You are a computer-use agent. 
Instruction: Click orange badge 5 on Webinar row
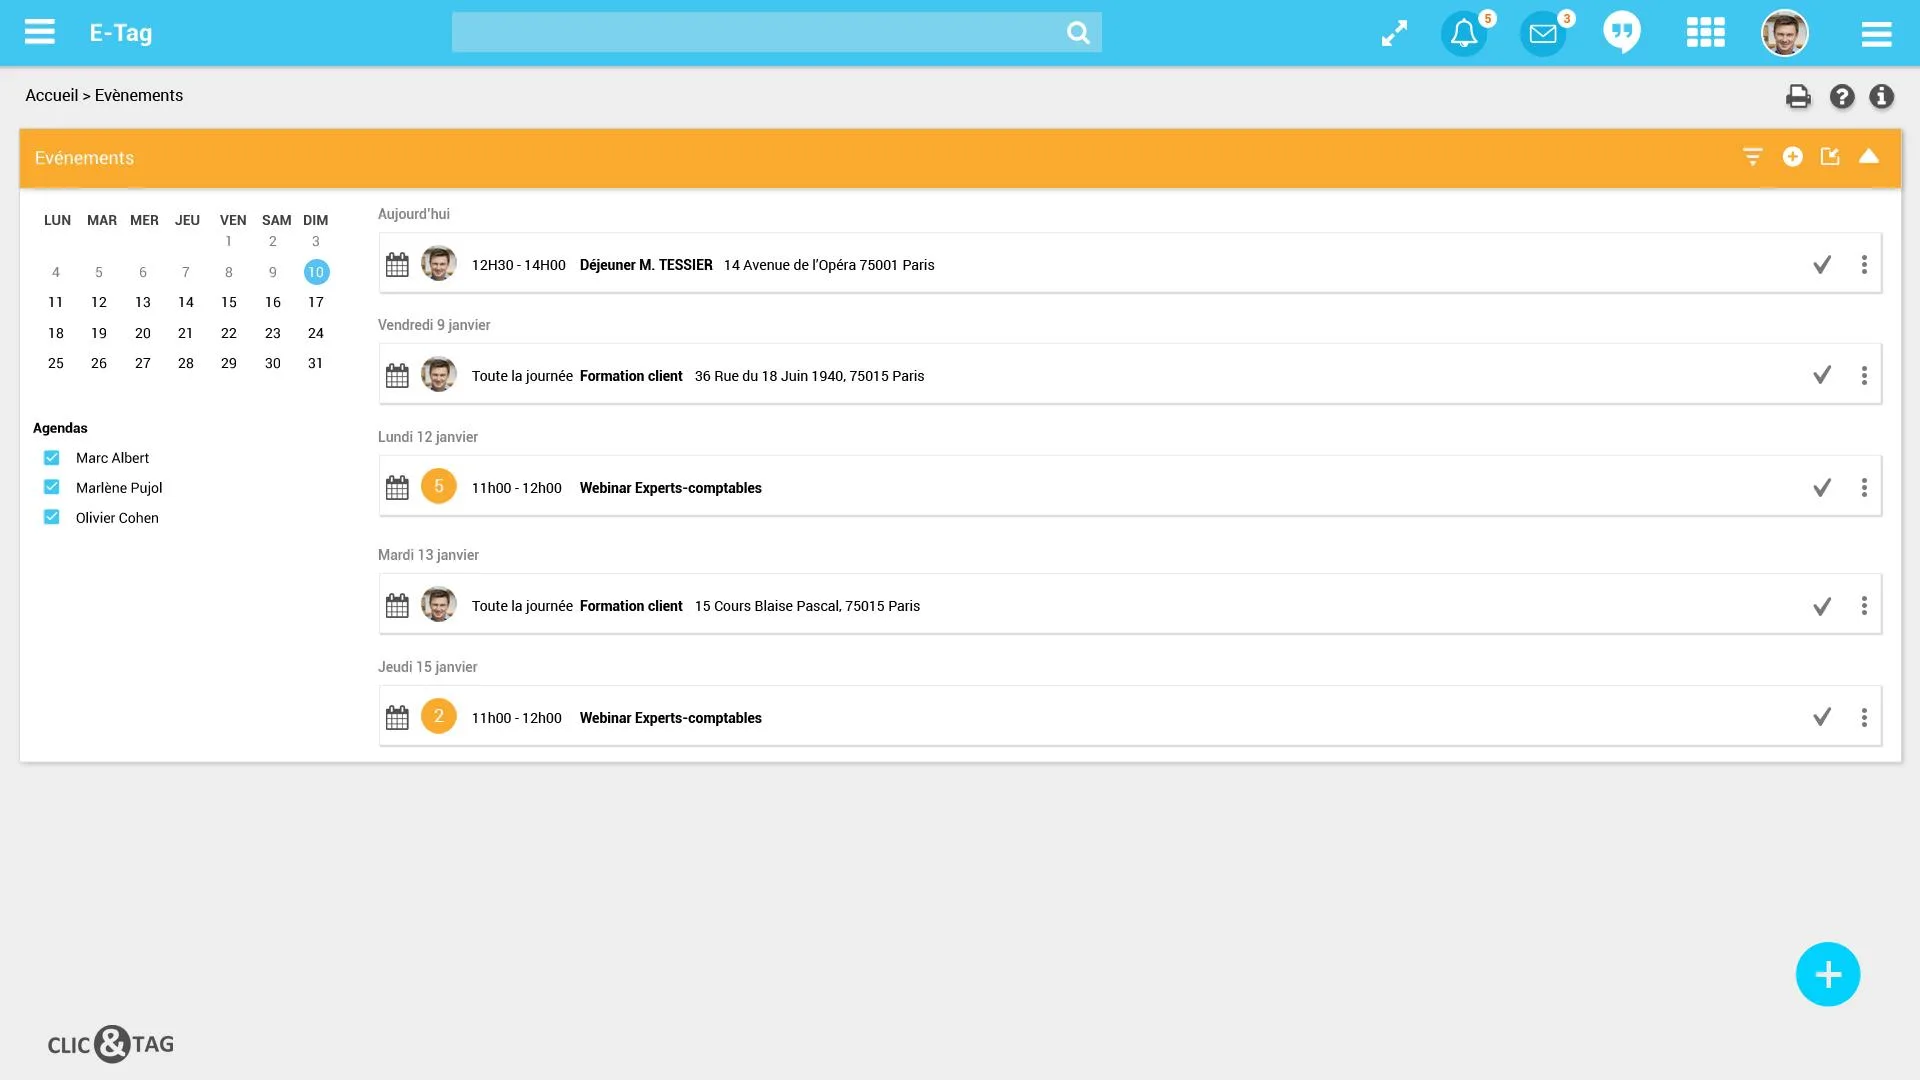[438, 486]
